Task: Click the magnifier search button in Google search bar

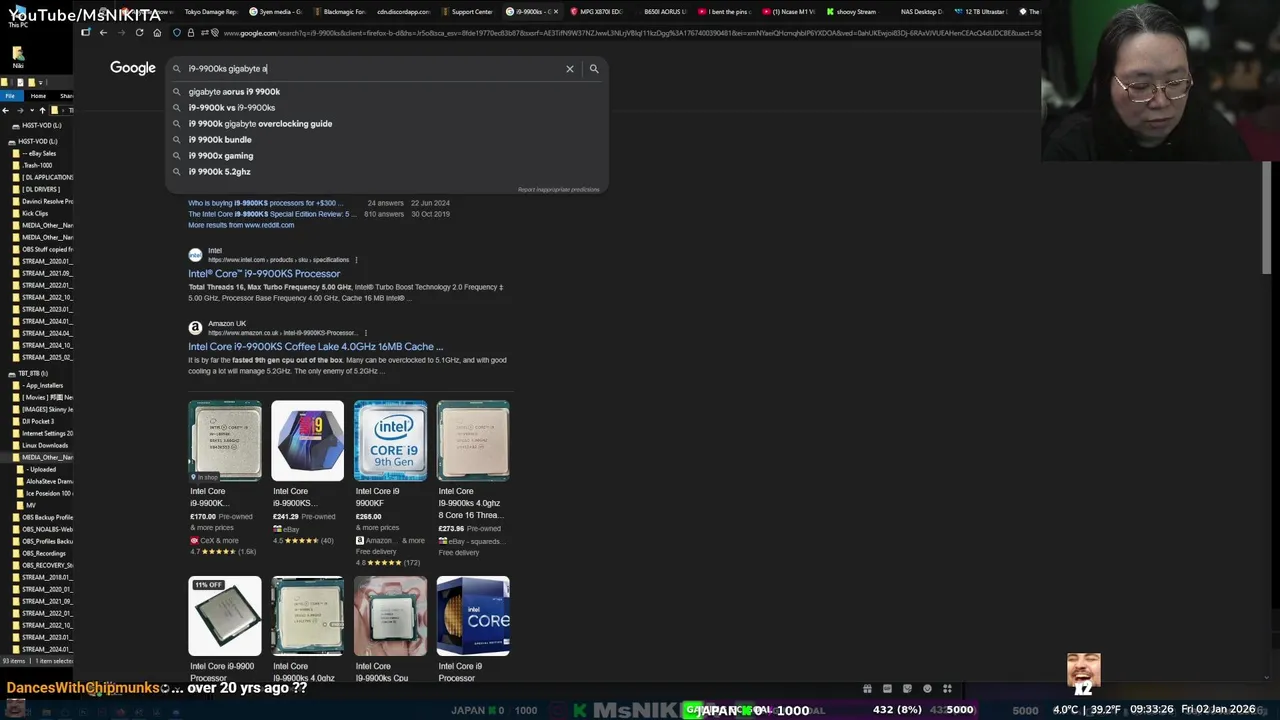Action: (x=594, y=69)
